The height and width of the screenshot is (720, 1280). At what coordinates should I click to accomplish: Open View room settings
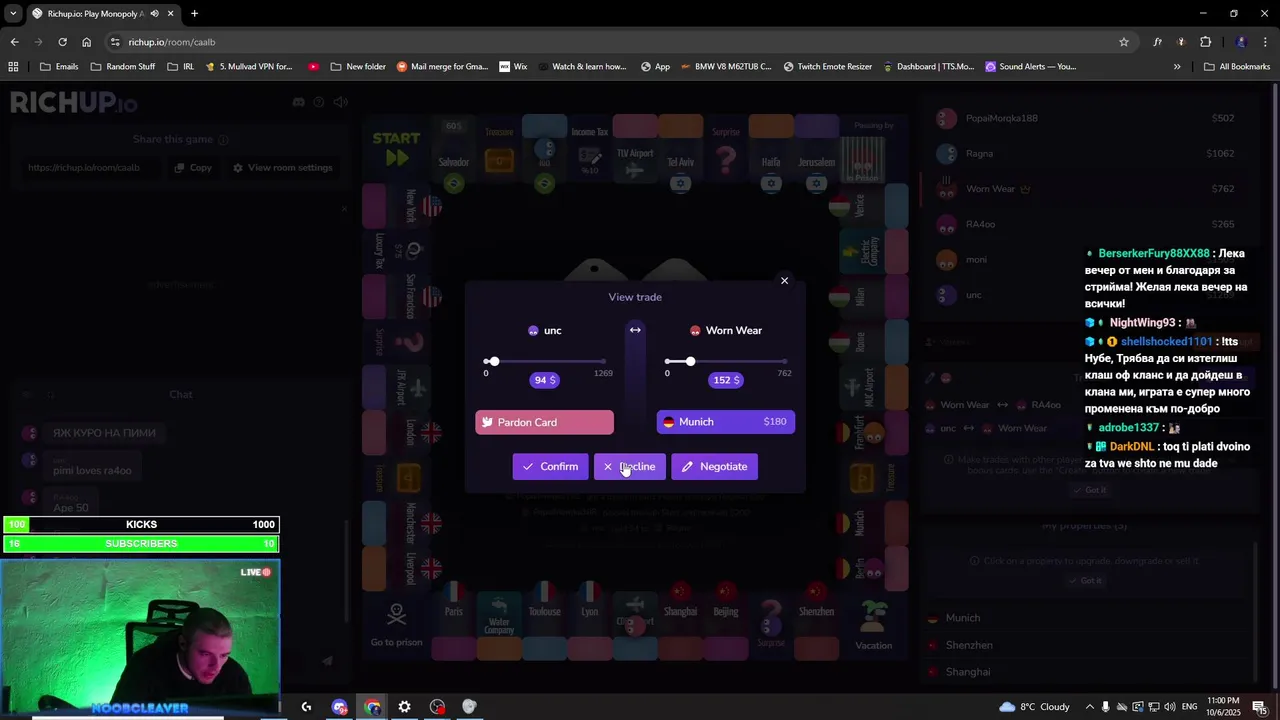click(282, 167)
